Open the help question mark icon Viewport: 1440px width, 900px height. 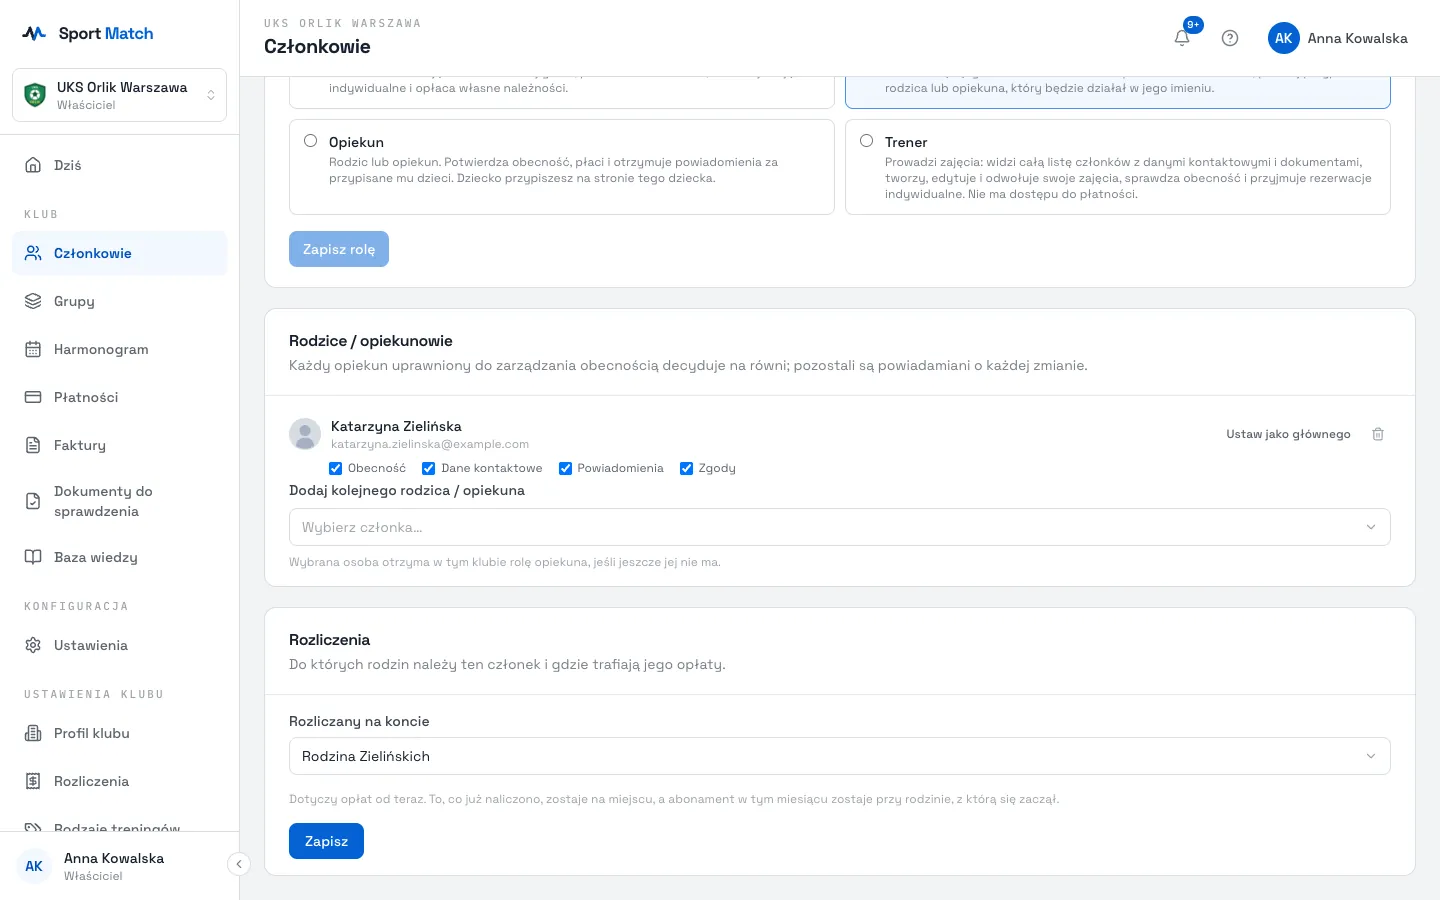[x=1230, y=38]
